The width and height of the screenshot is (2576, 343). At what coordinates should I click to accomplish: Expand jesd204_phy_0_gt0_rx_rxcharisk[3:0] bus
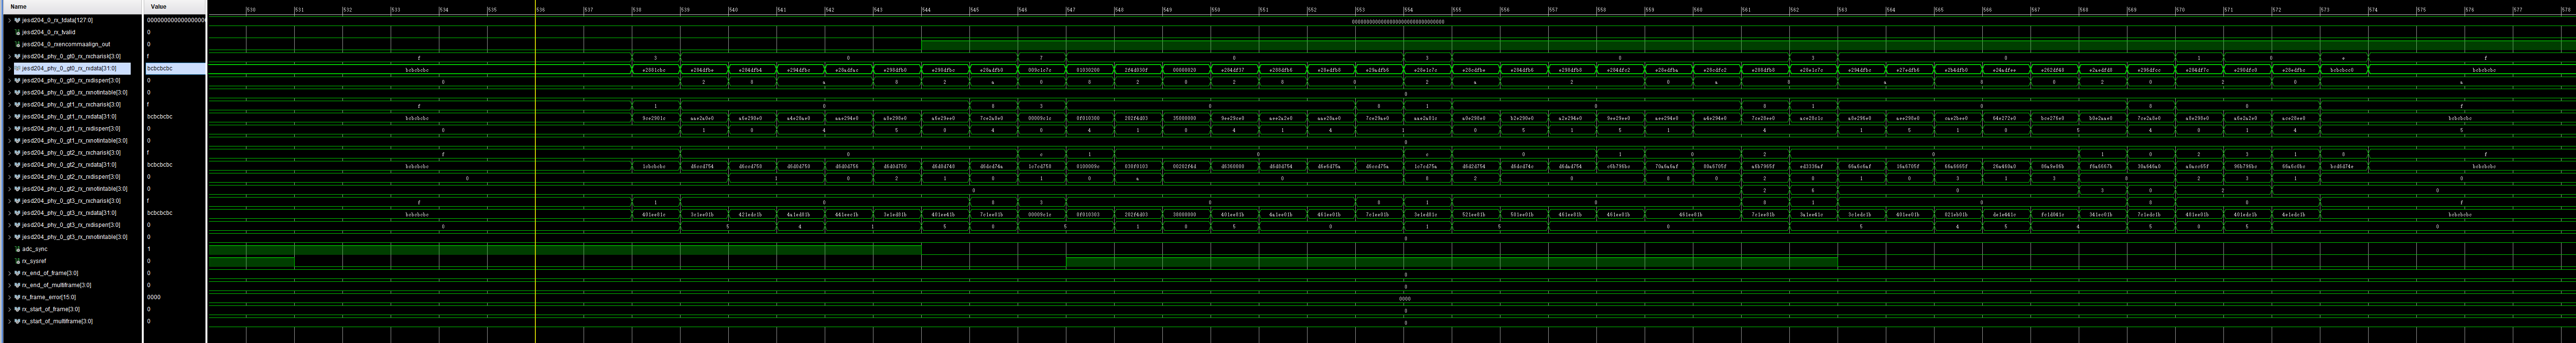click(10, 56)
